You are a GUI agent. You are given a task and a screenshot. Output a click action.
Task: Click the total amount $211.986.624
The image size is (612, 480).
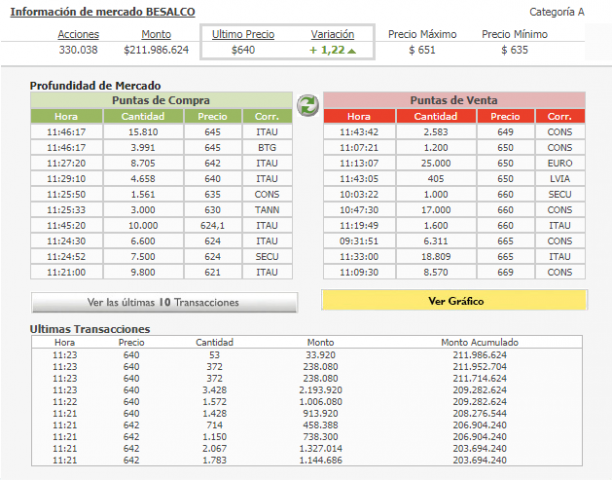156,50
